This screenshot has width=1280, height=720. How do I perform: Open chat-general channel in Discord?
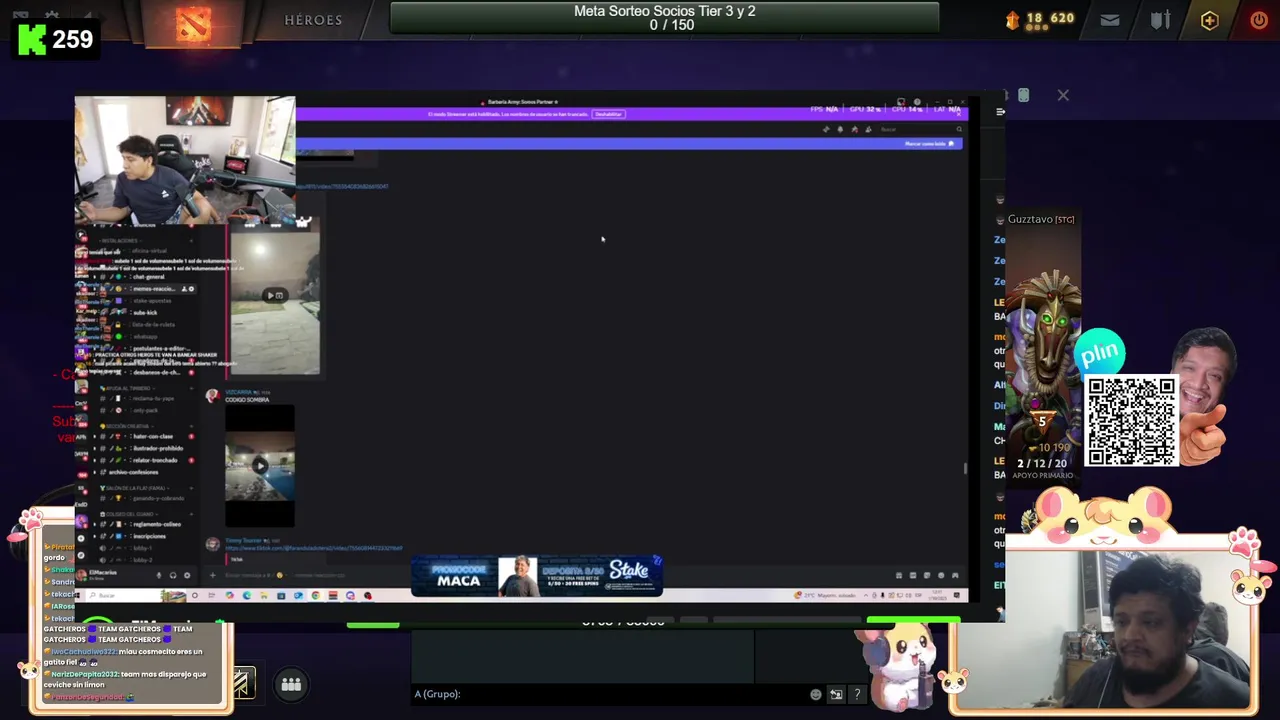(x=149, y=277)
